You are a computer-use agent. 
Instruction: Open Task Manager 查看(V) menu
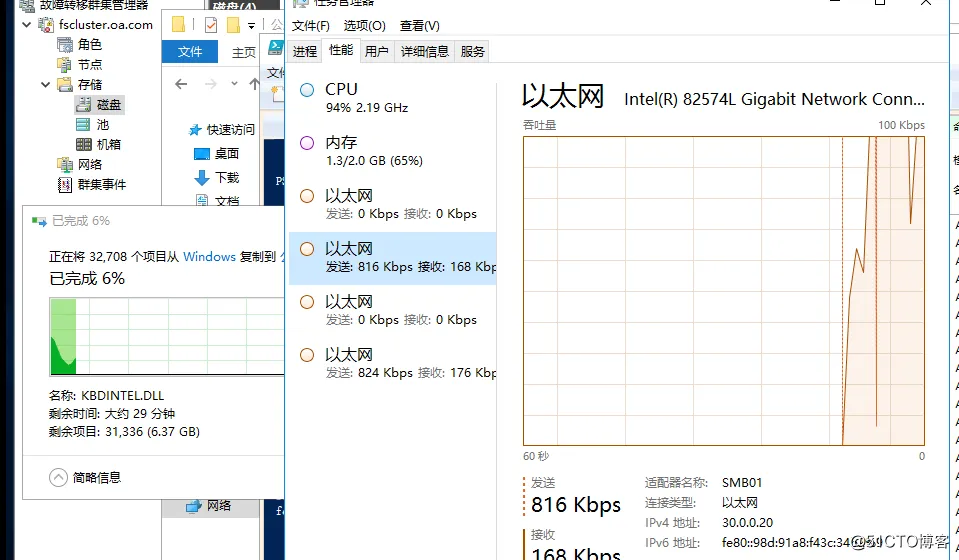(x=420, y=26)
